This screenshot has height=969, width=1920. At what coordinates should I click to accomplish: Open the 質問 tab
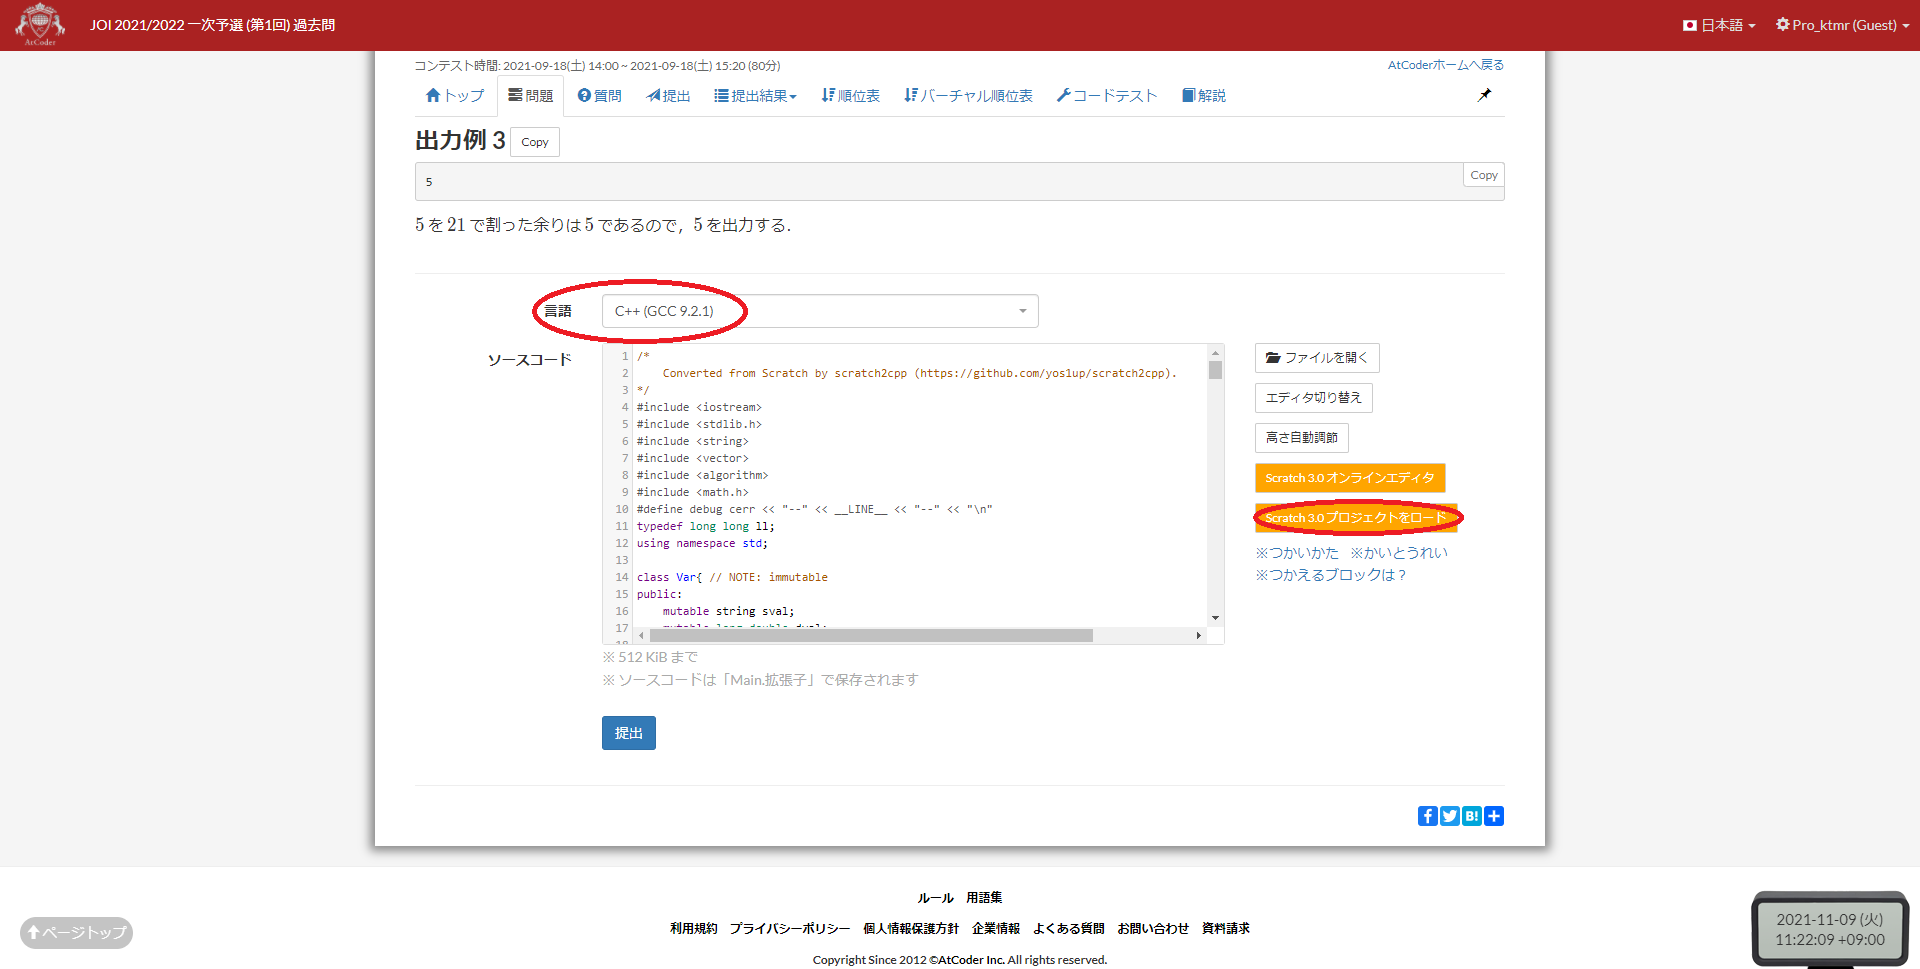[x=599, y=95]
